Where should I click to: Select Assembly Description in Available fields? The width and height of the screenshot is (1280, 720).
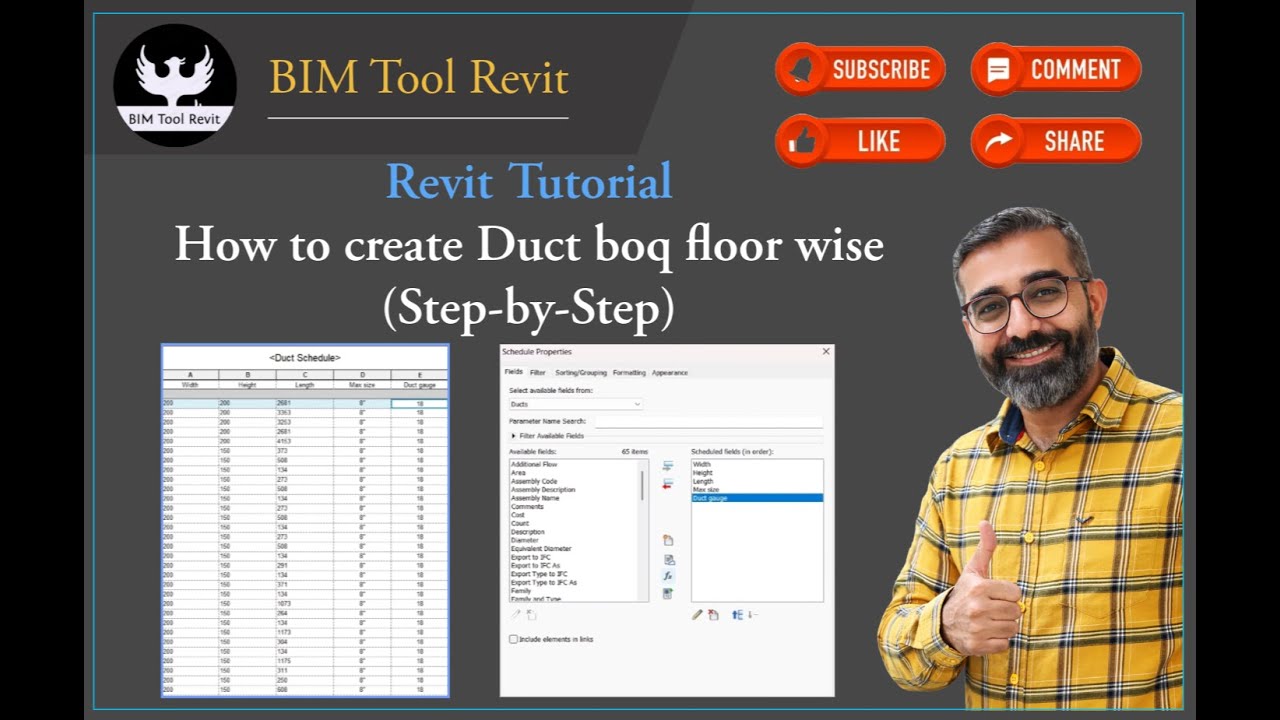(543, 490)
